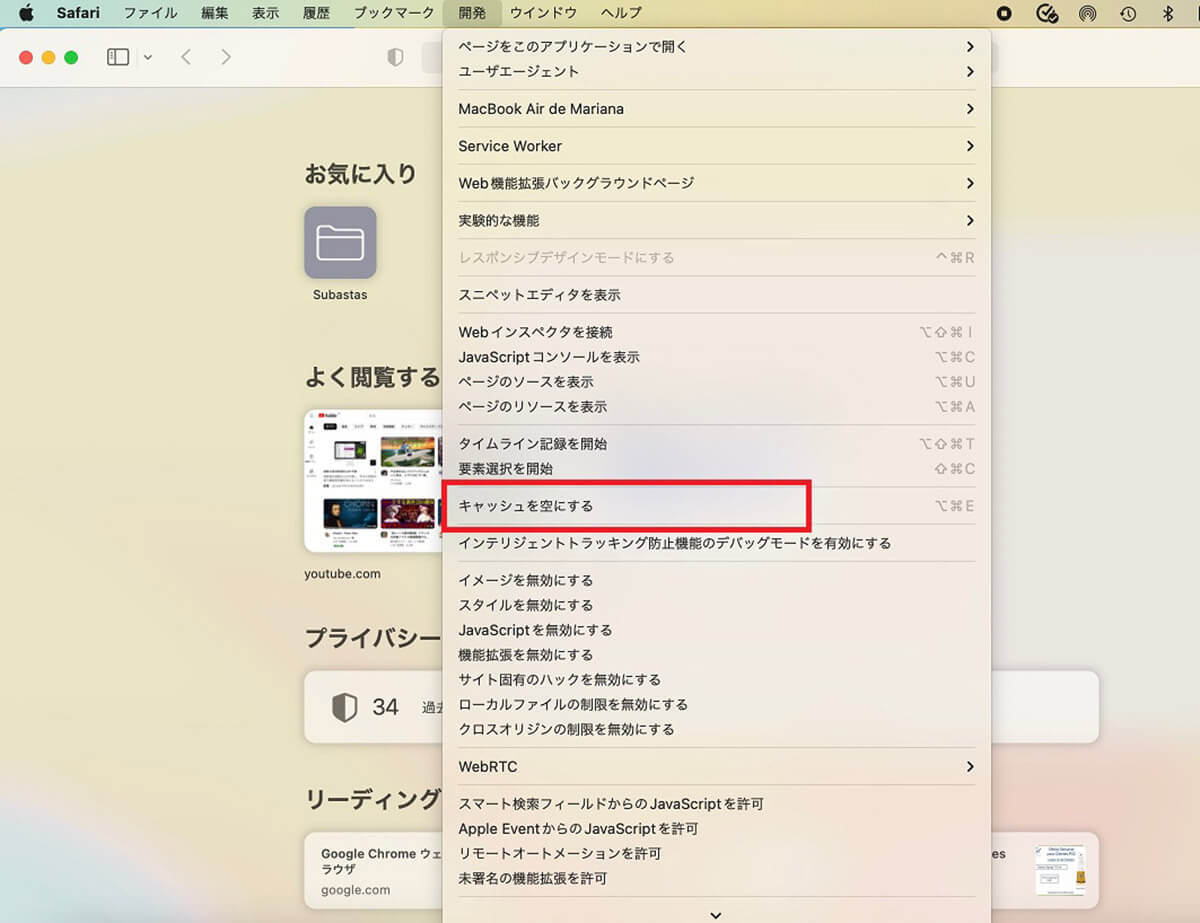Toggle スタイルを無効にする

point(717,605)
